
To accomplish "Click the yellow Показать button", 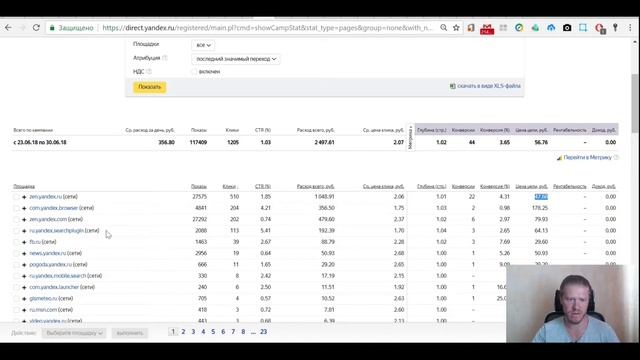I will point(149,87).
